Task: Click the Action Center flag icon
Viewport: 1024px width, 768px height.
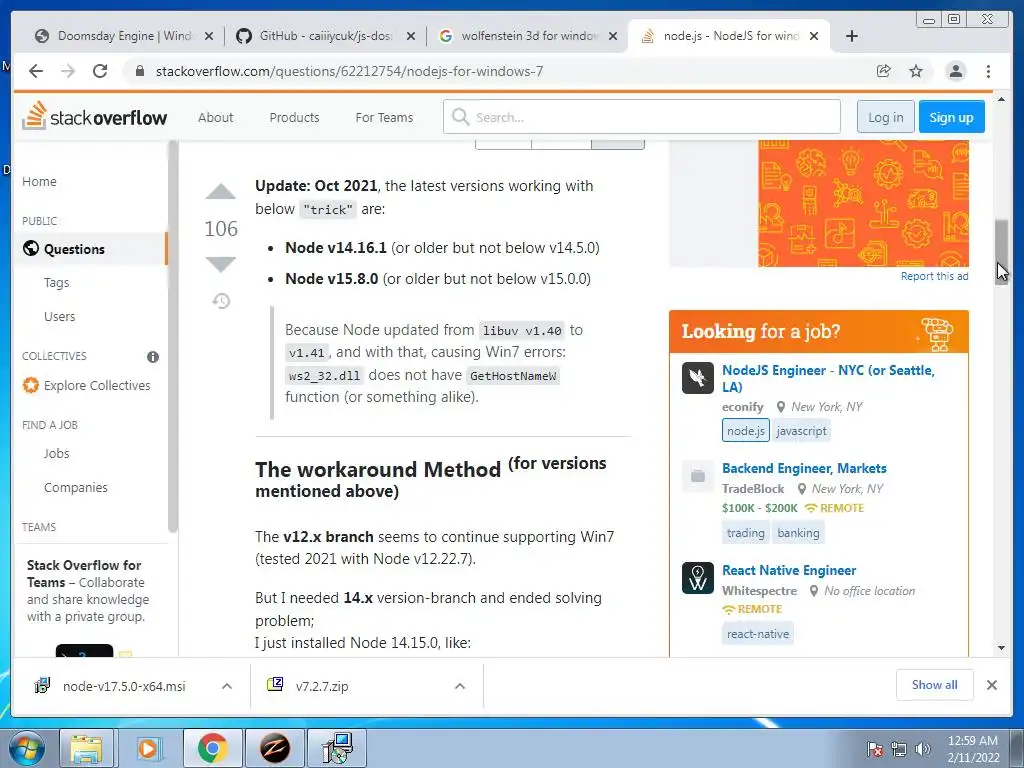Action: coord(874,749)
